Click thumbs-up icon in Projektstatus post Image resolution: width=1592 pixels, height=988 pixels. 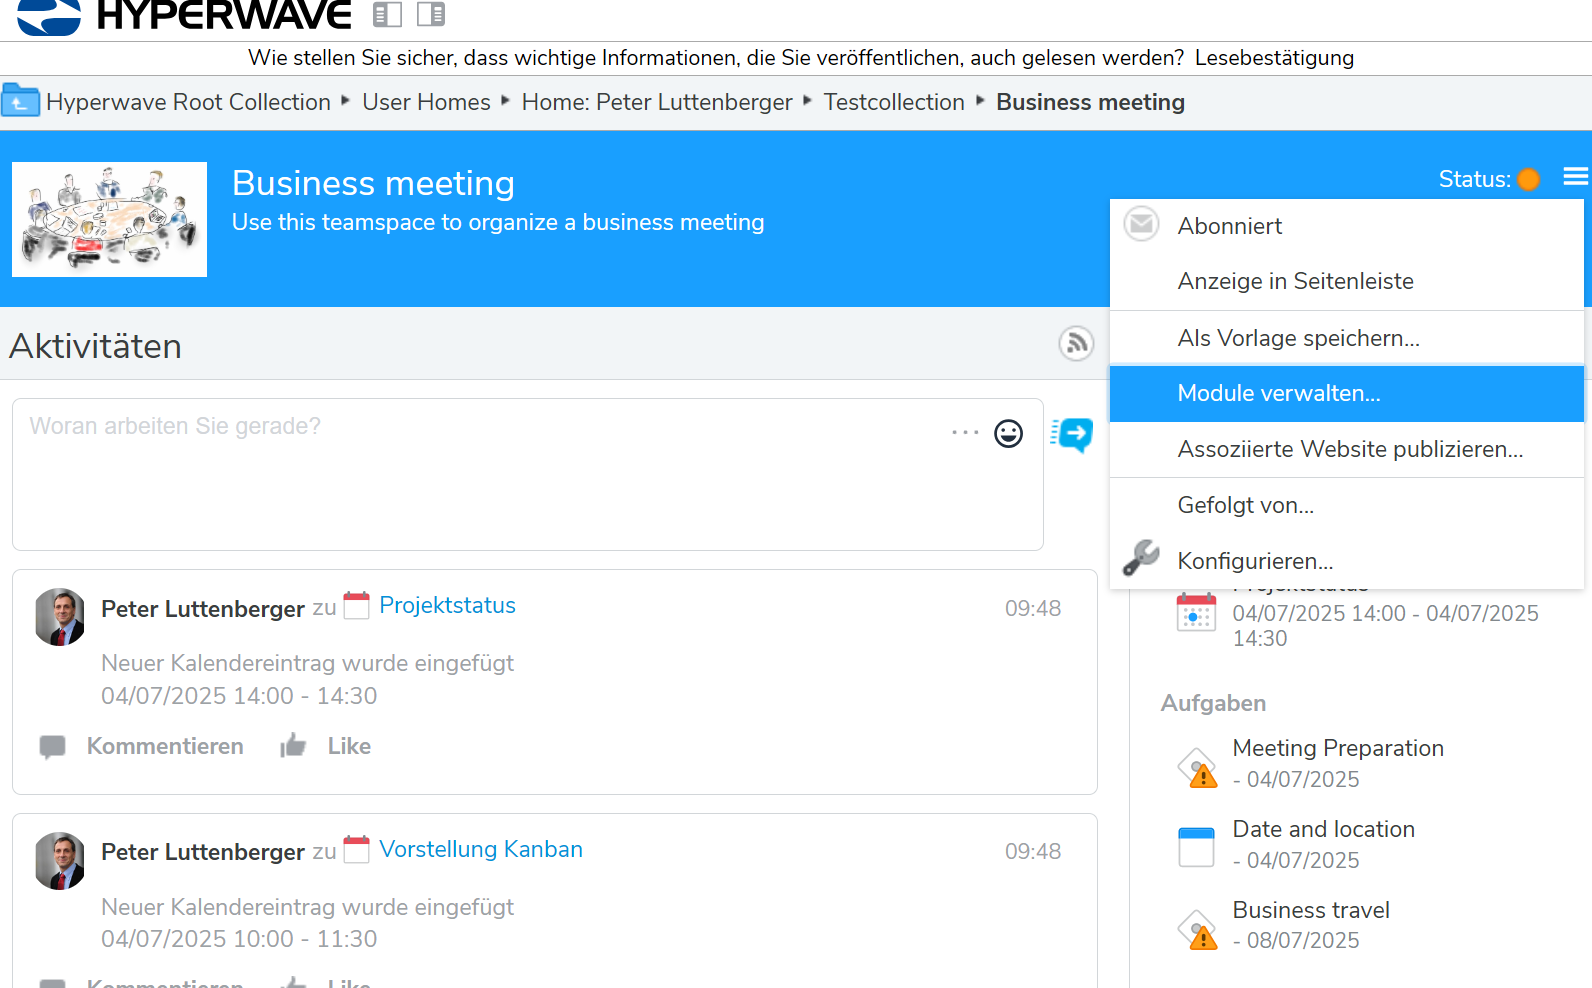coord(293,745)
